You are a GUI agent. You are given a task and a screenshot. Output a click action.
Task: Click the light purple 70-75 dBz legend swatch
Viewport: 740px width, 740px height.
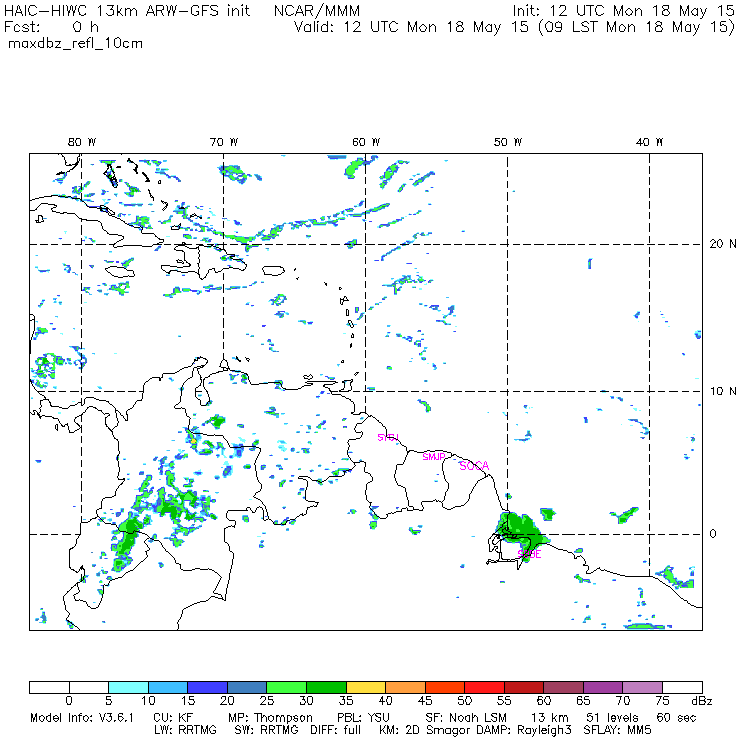coord(643,687)
